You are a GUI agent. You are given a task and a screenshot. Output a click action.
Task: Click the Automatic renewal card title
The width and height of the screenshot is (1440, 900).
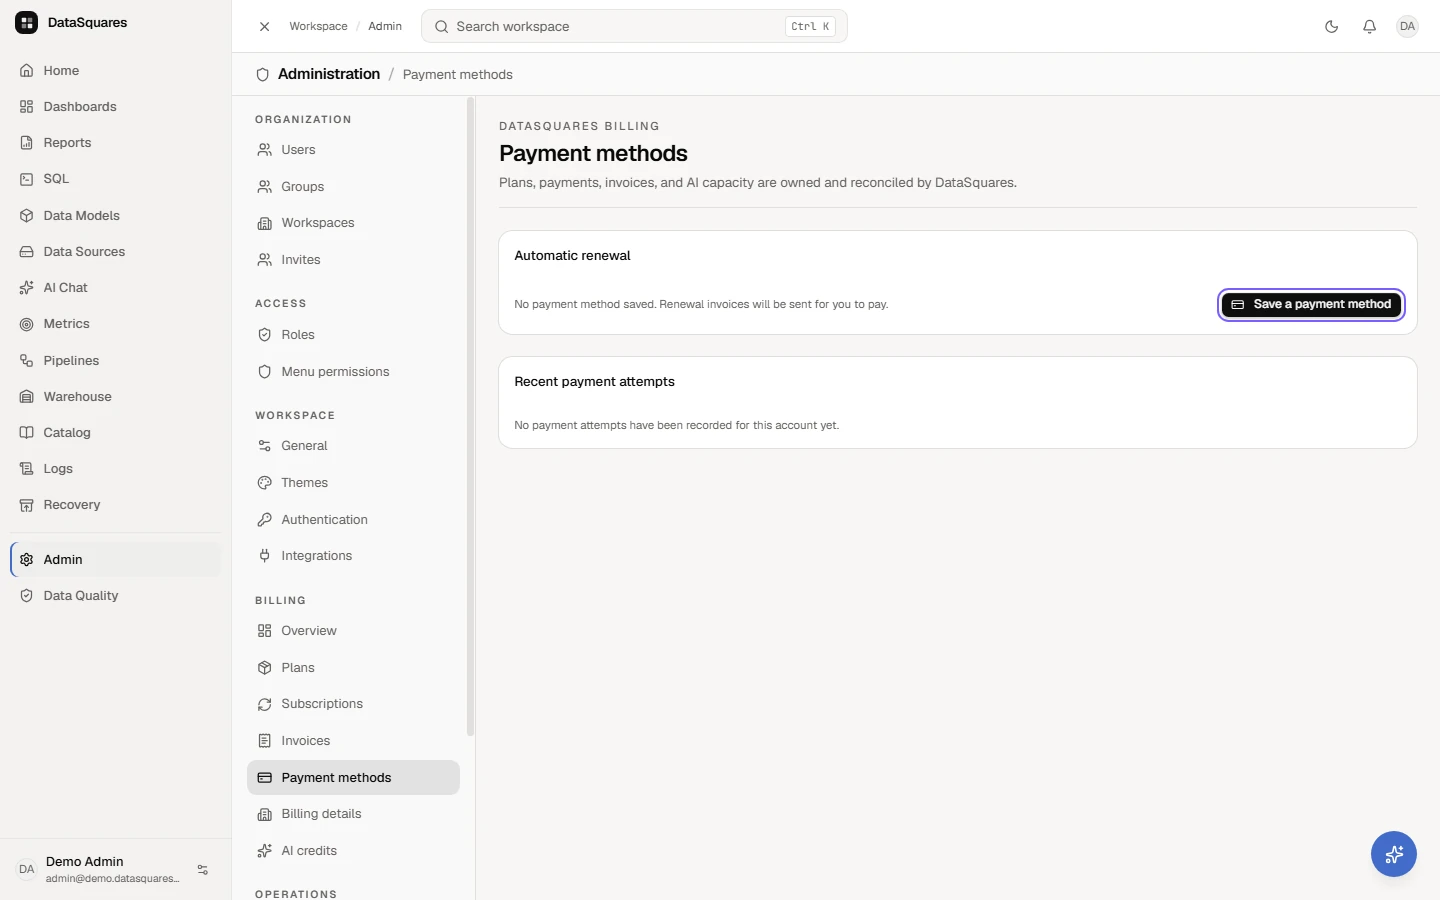572,256
